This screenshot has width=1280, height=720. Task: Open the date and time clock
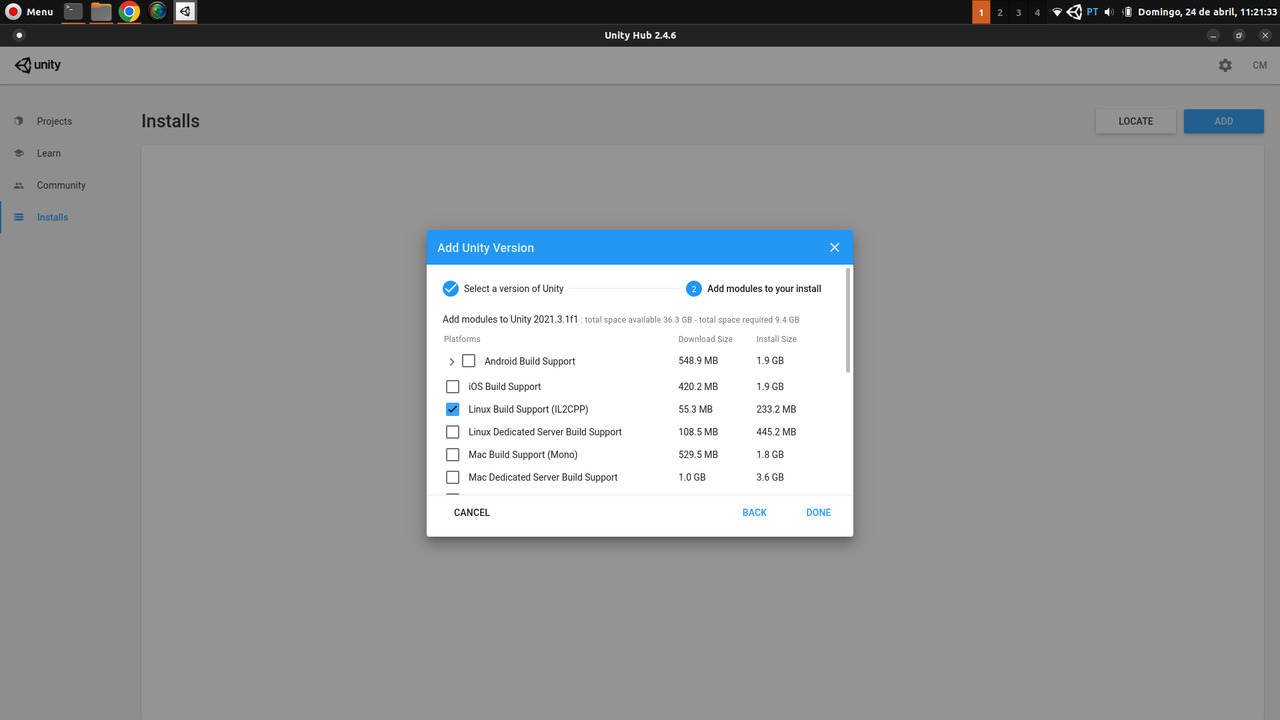tap(1207, 12)
